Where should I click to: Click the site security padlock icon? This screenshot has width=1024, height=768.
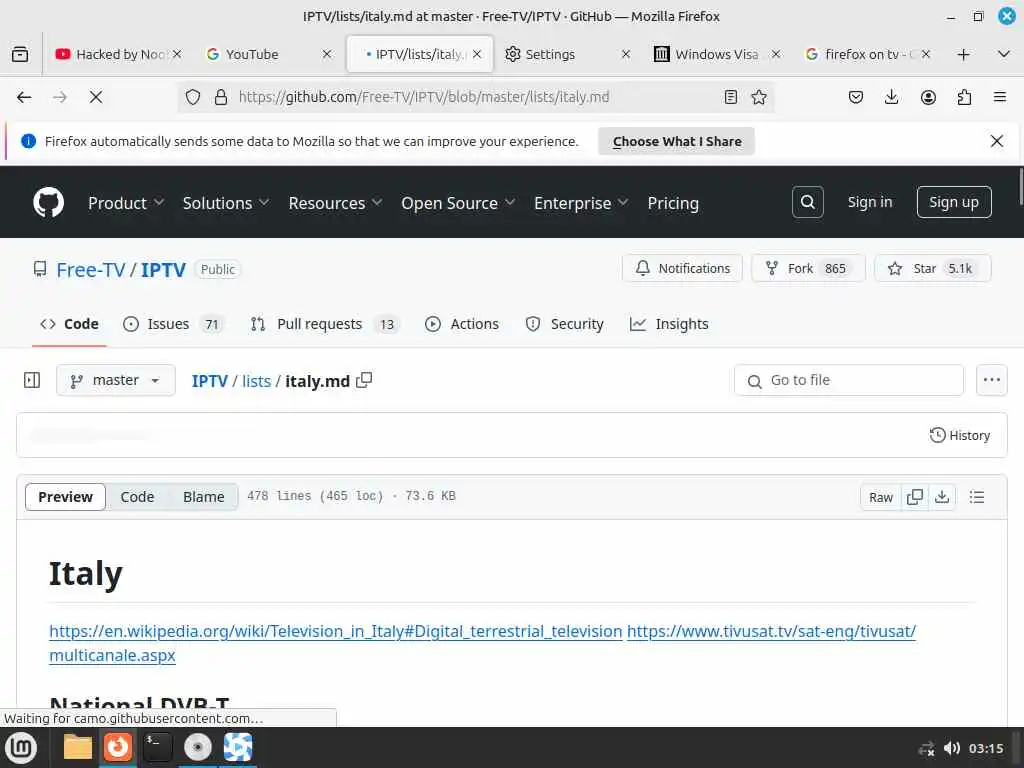tap(221, 97)
